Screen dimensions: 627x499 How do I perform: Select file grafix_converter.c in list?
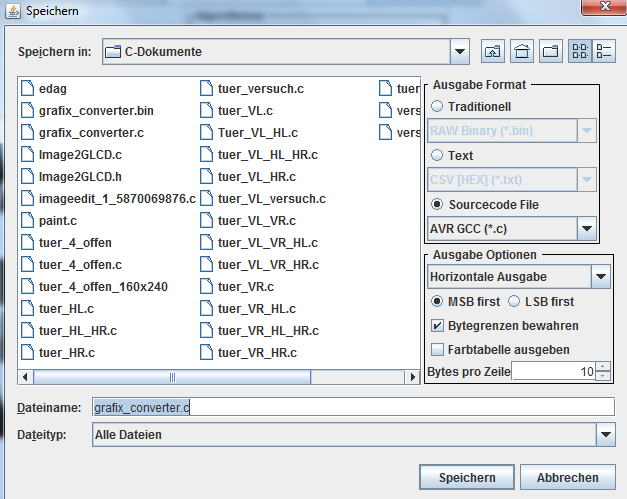point(82,132)
